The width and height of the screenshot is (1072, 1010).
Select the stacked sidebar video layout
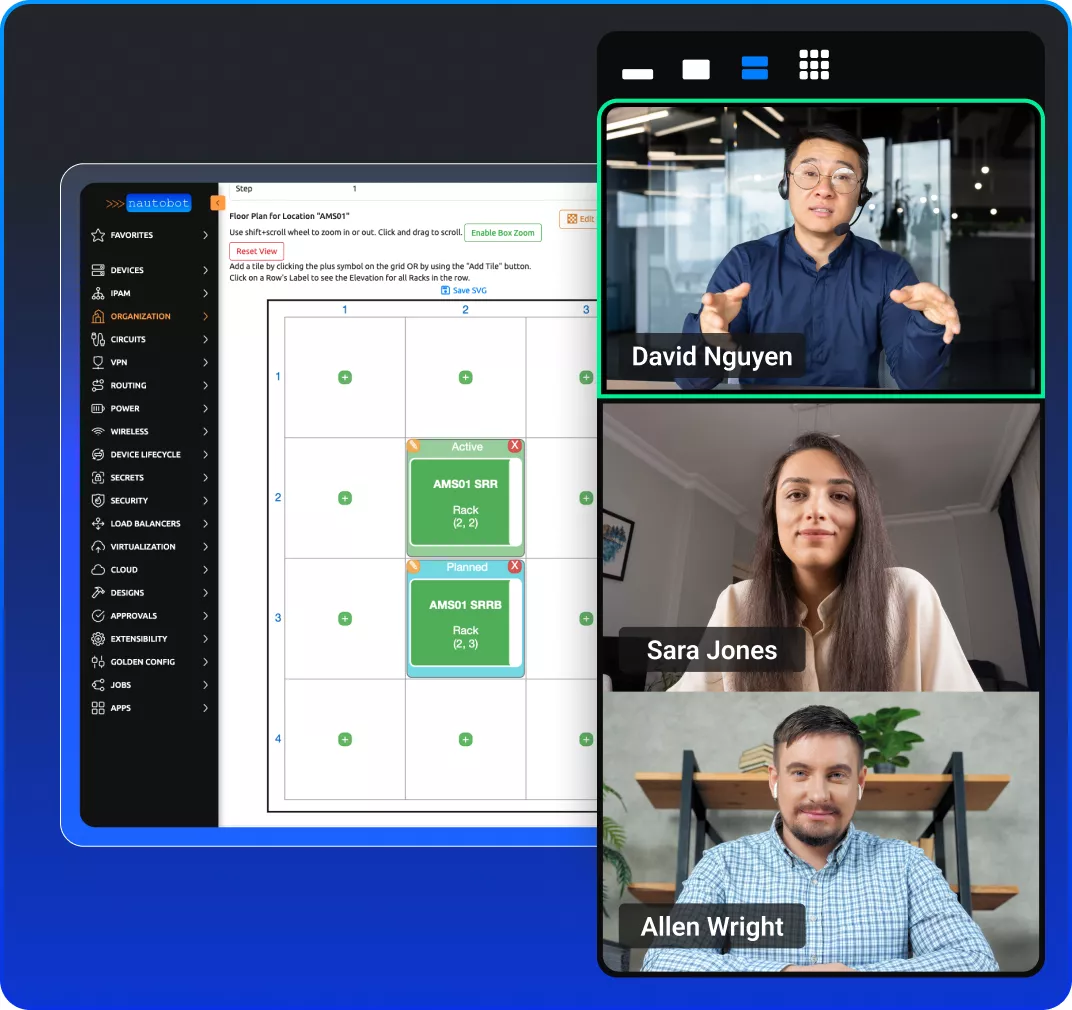pyautogui.click(x=755, y=68)
